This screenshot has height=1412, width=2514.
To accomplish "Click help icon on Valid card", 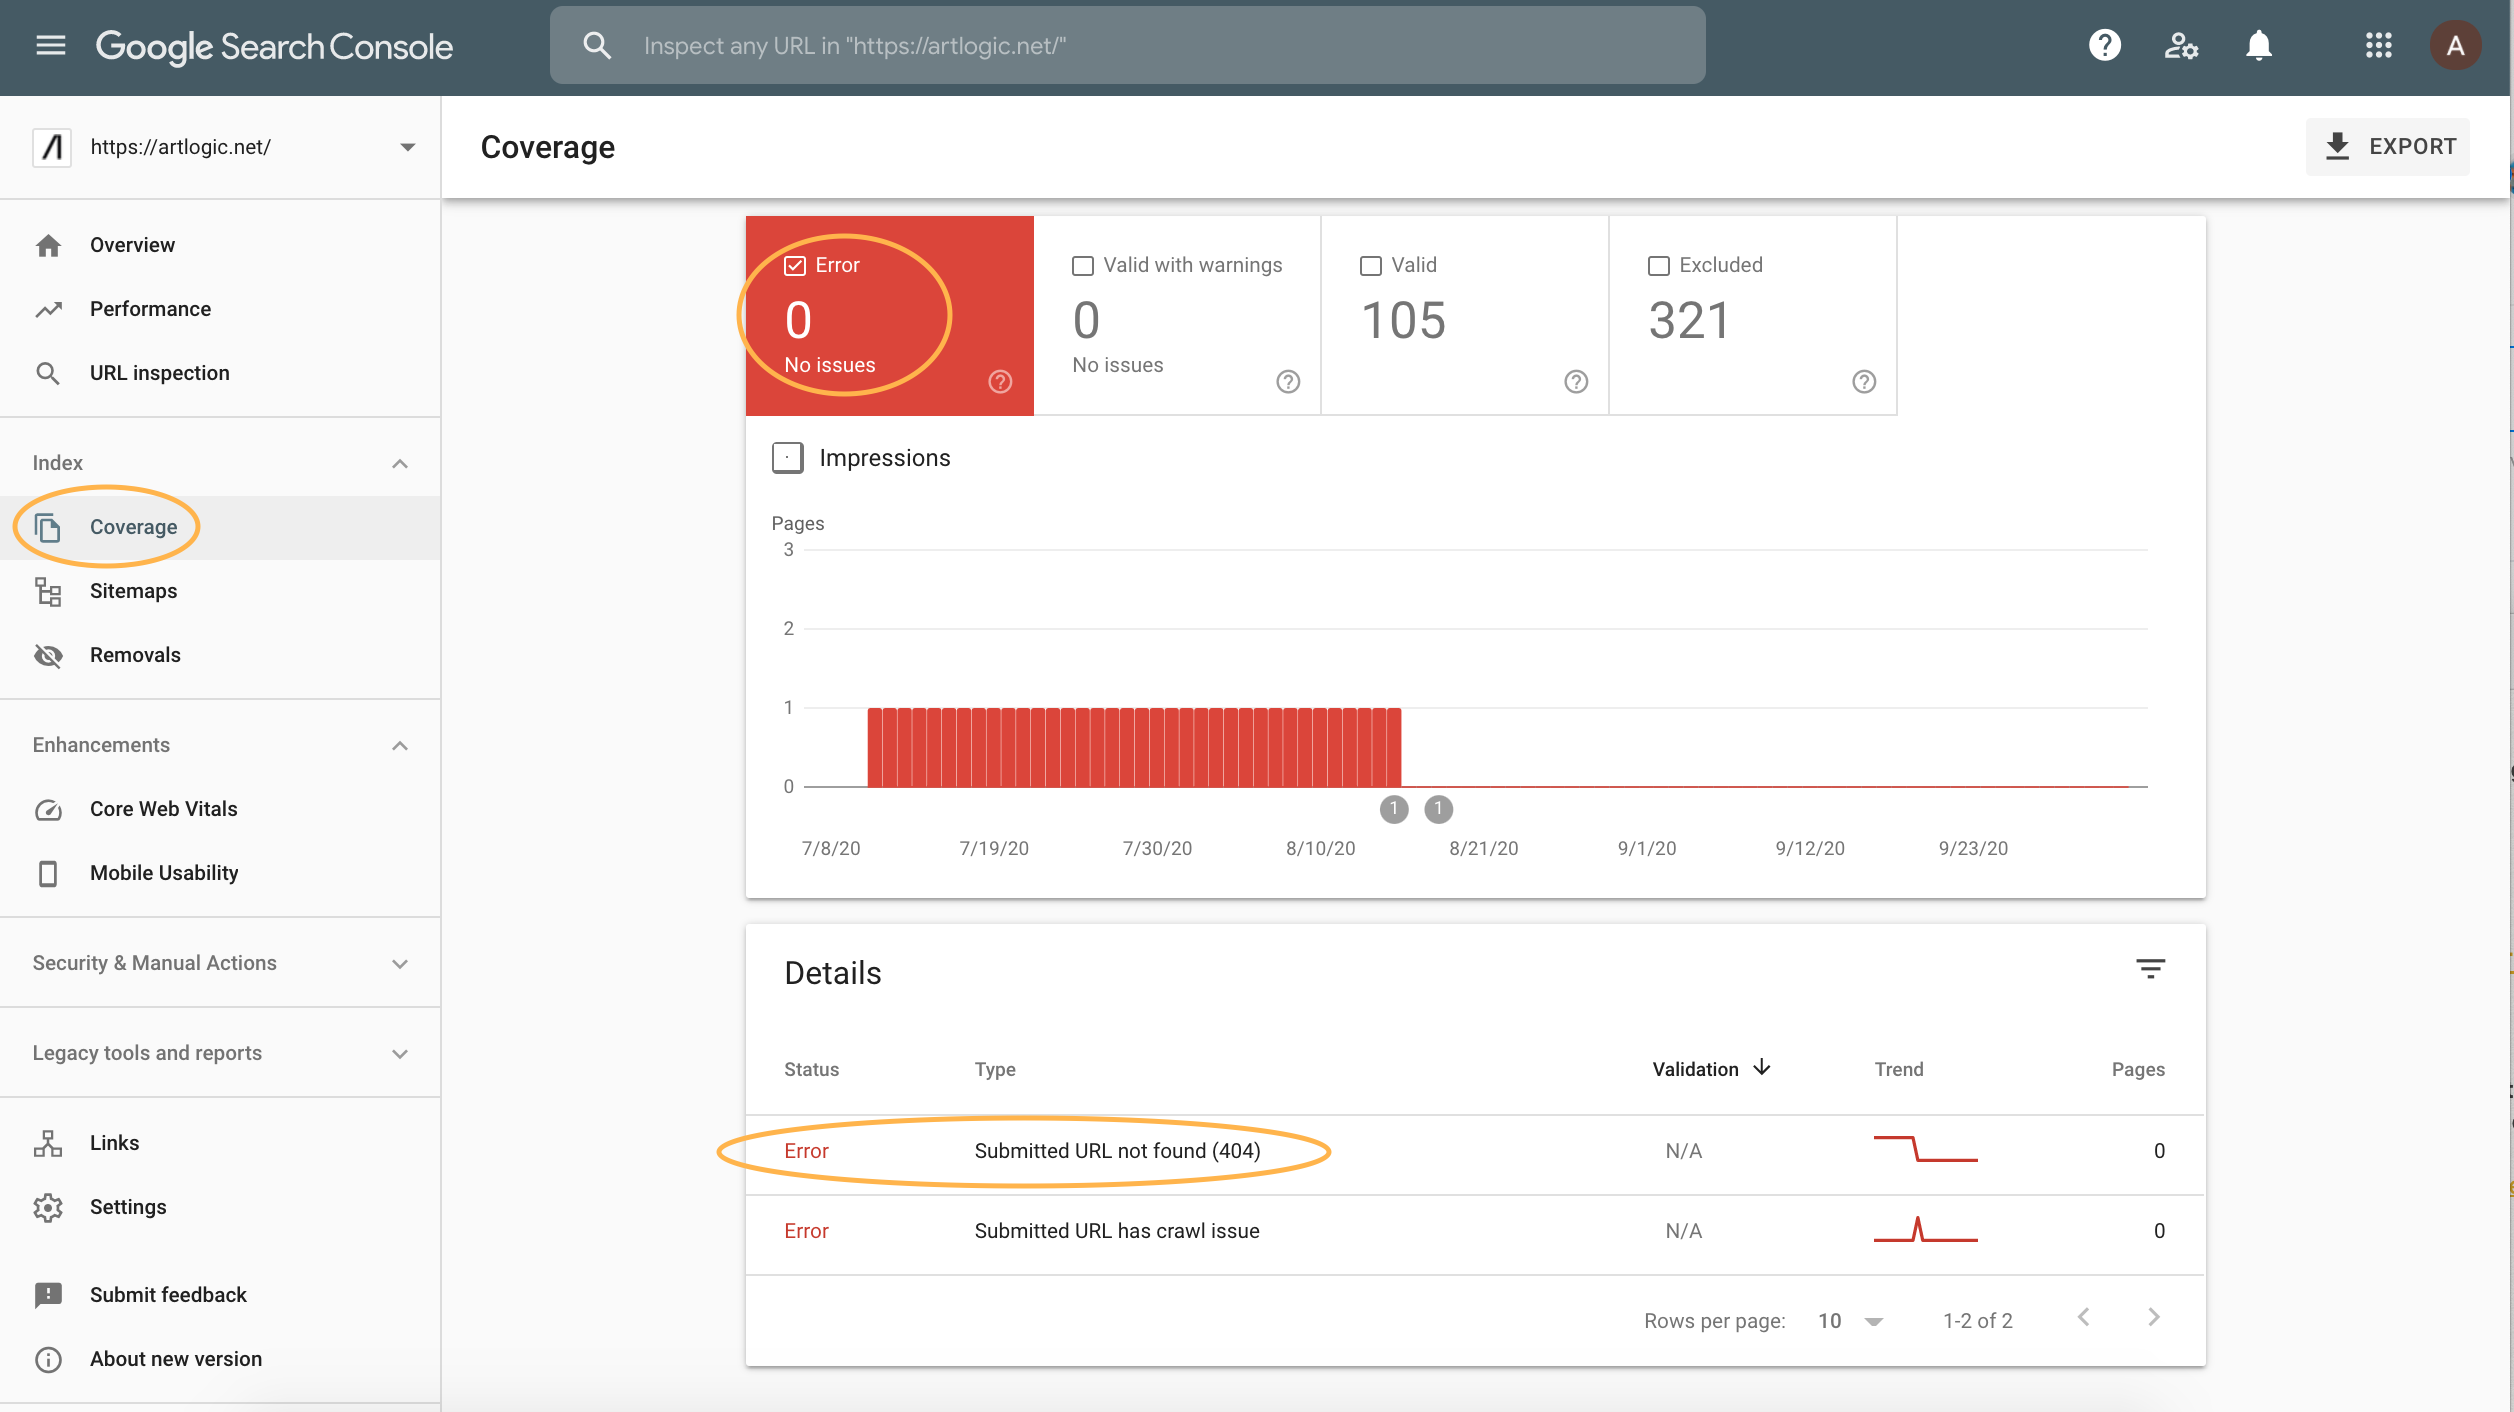I will pos(1576,382).
